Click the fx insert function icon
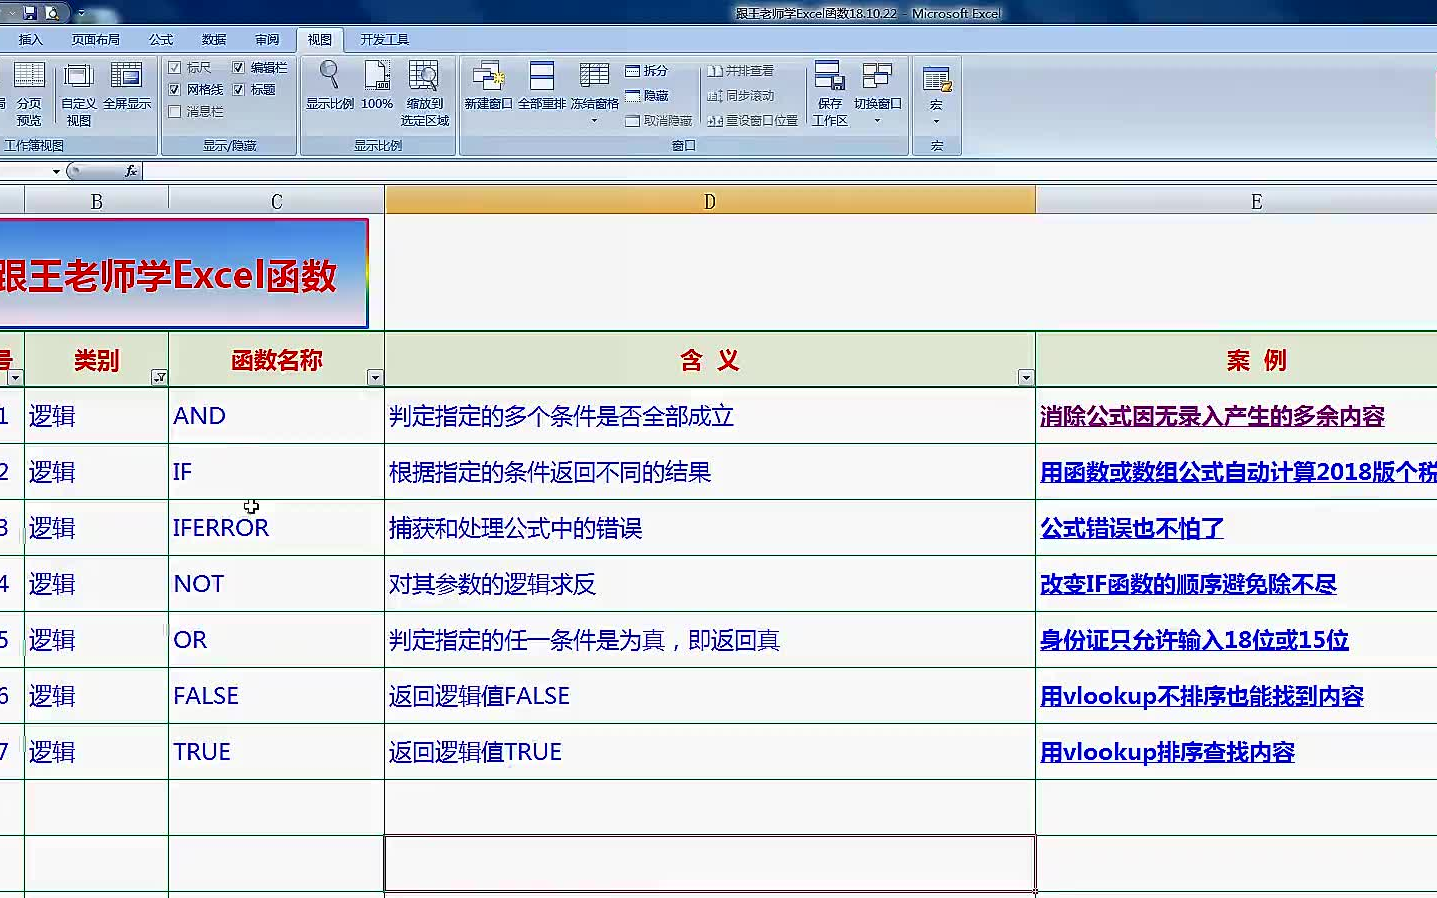1437x898 pixels. pos(131,171)
